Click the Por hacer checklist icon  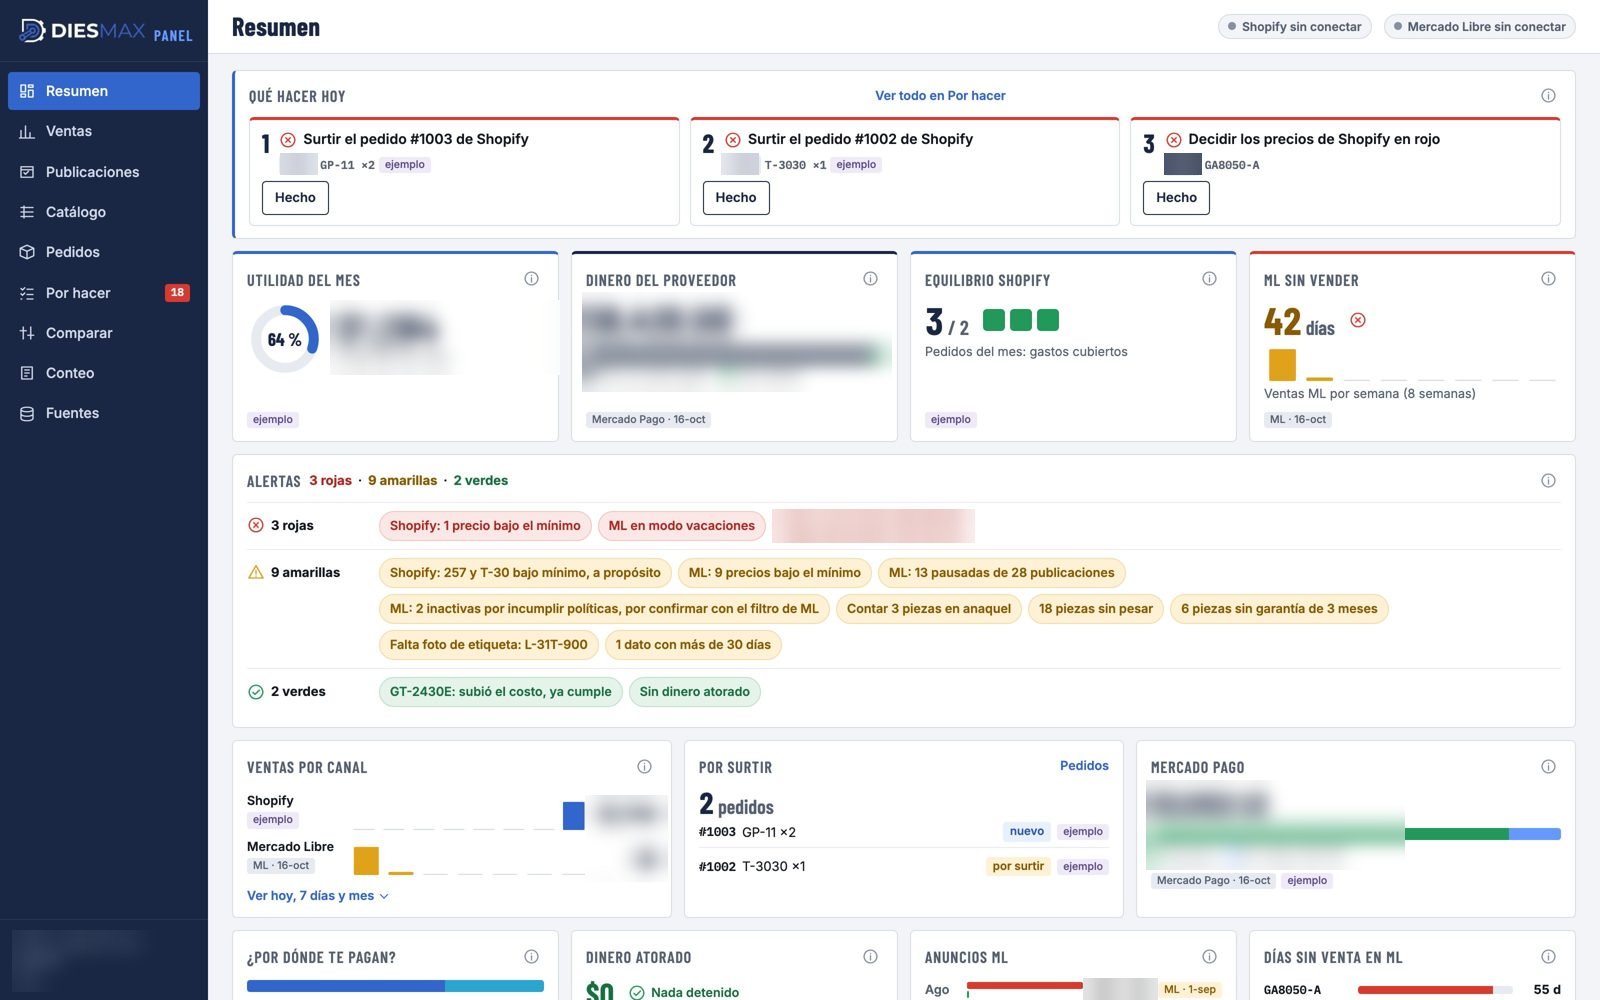tap(27, 293)
